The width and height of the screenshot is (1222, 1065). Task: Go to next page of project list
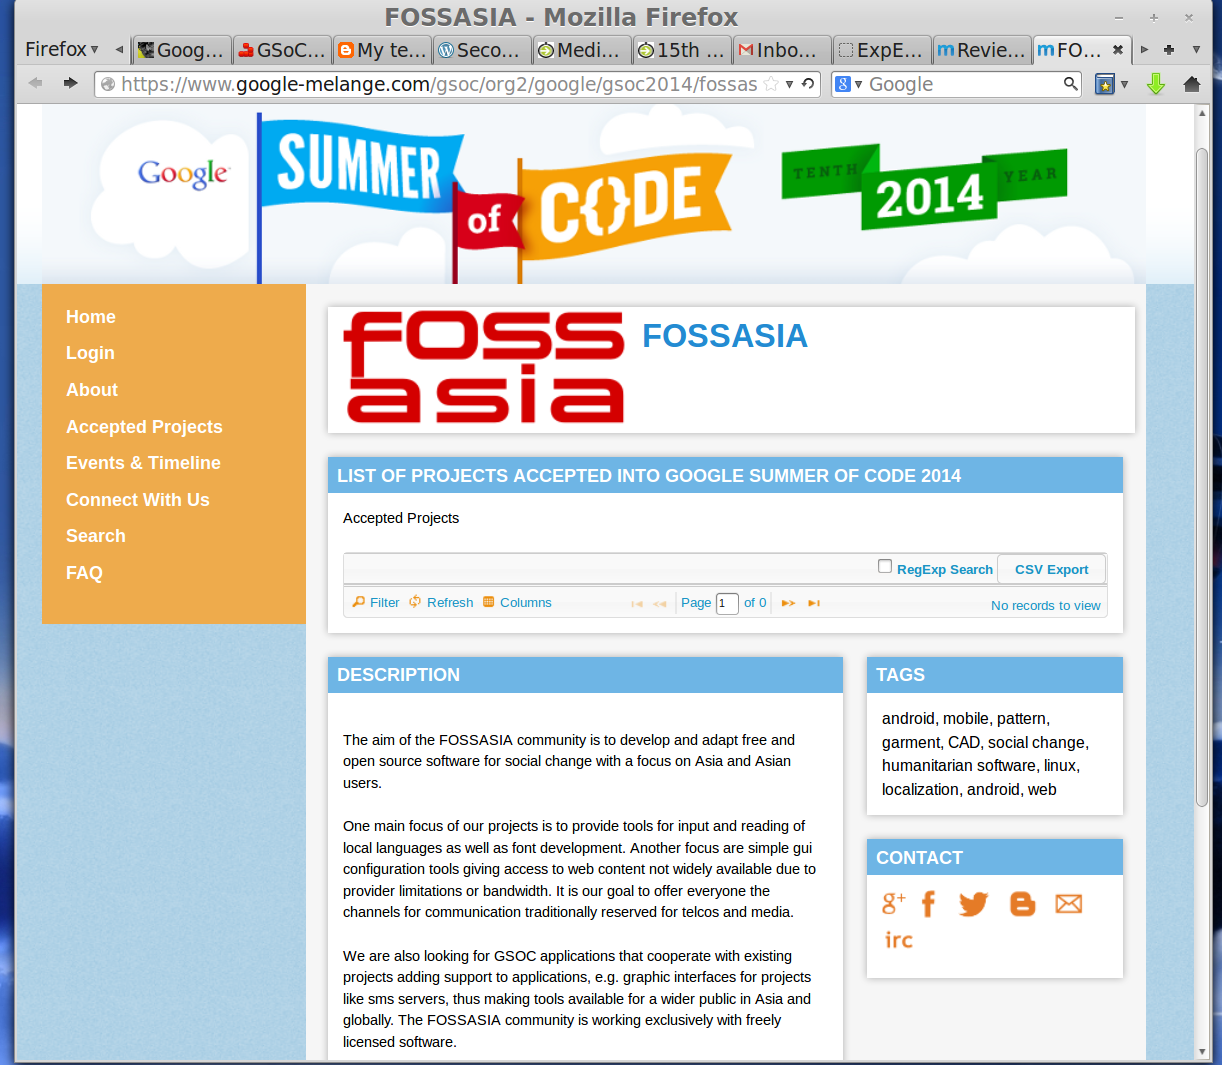click(788, 603)
